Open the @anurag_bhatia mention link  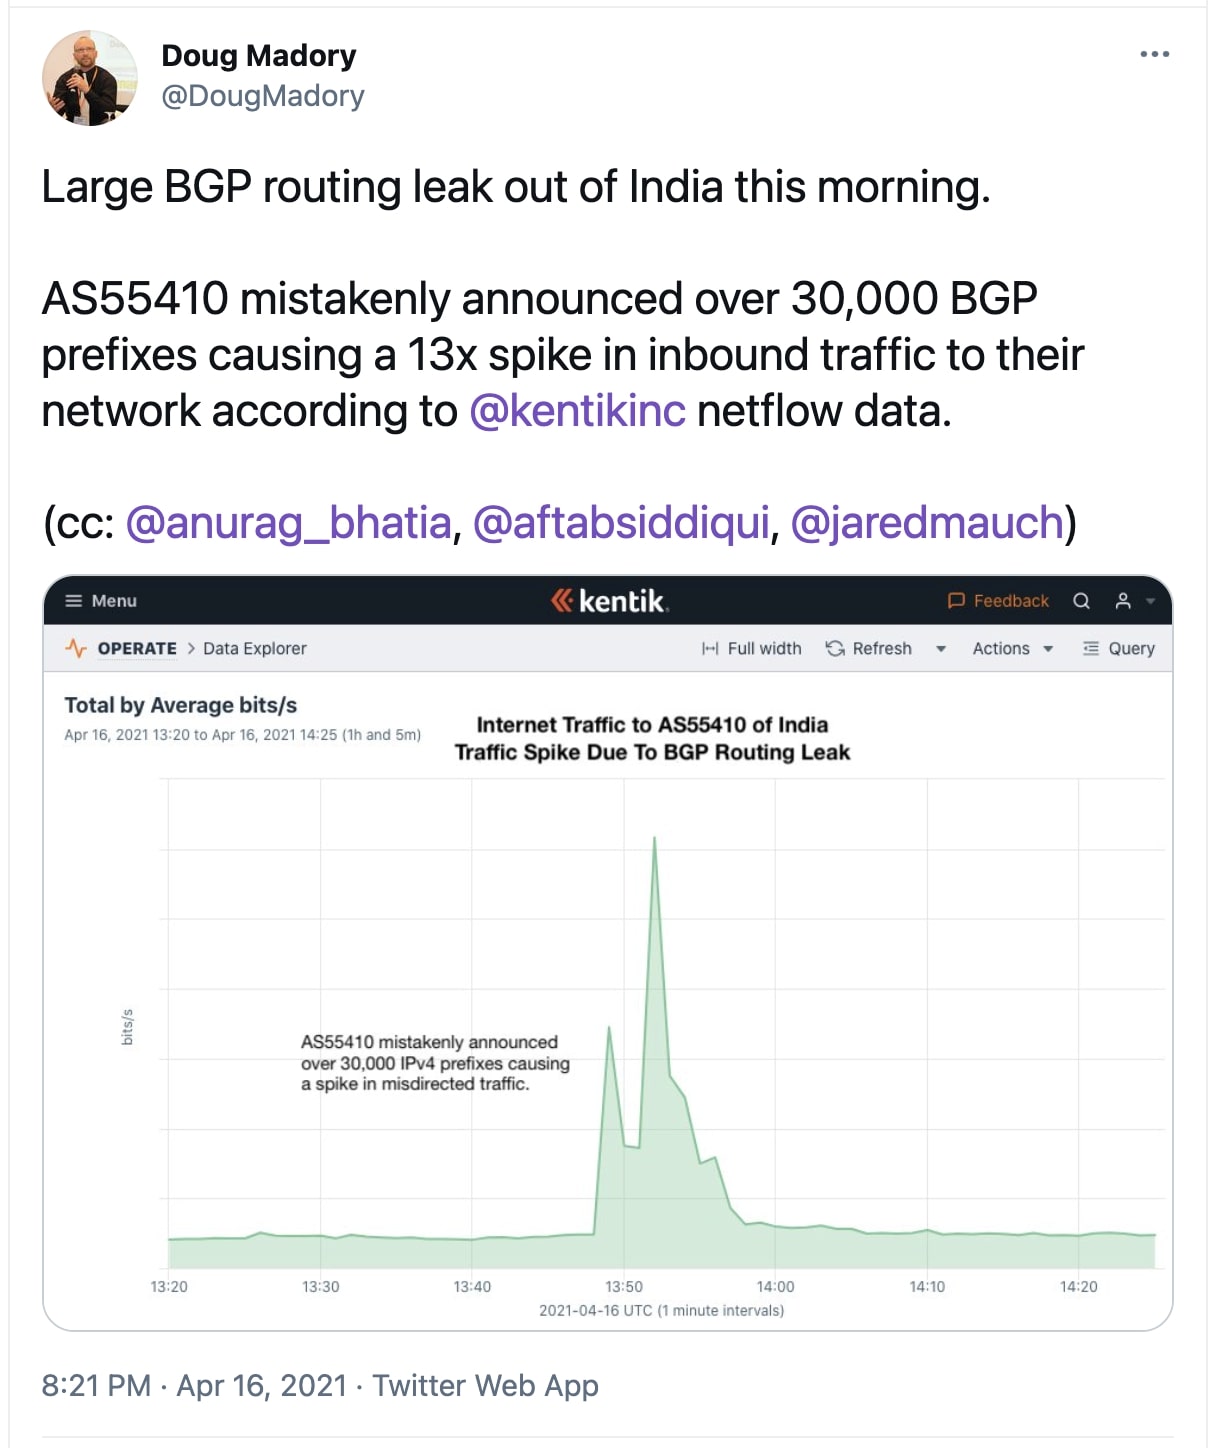coord(289,523)
